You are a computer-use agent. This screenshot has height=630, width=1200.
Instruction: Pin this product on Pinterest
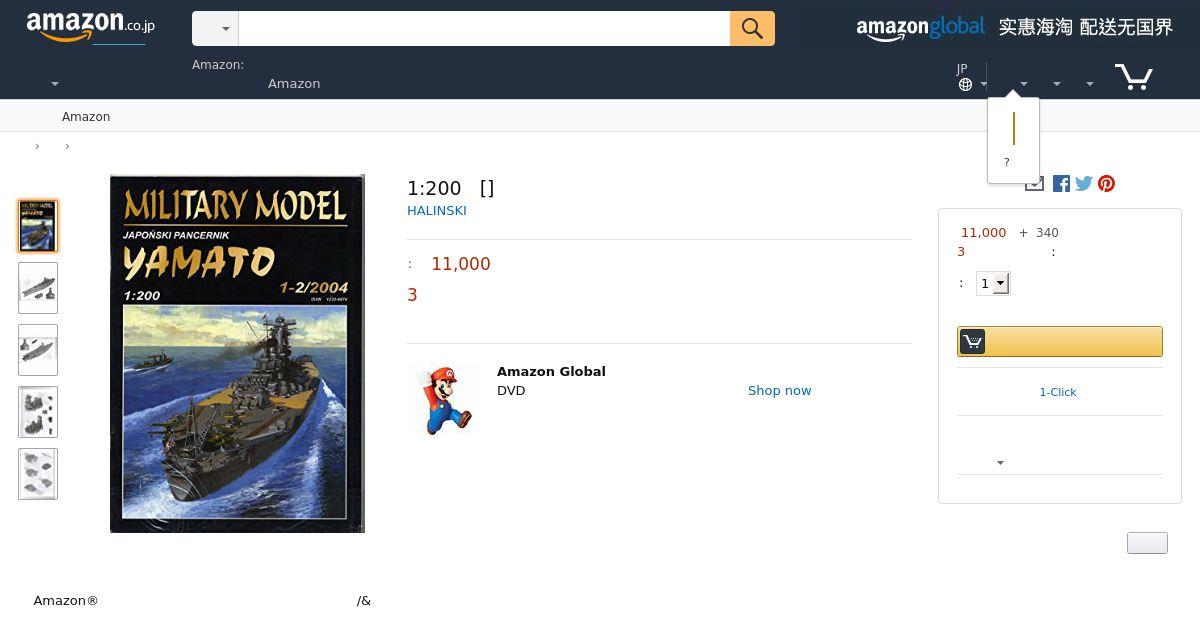coord(1106,183)
